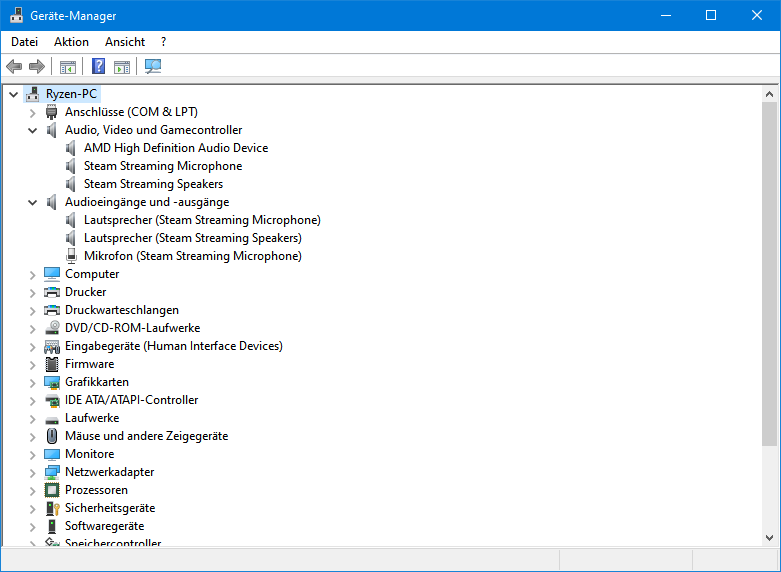781x572 pixels.
Task: Maximize the Geräte-Manager window
Action: 711,15
